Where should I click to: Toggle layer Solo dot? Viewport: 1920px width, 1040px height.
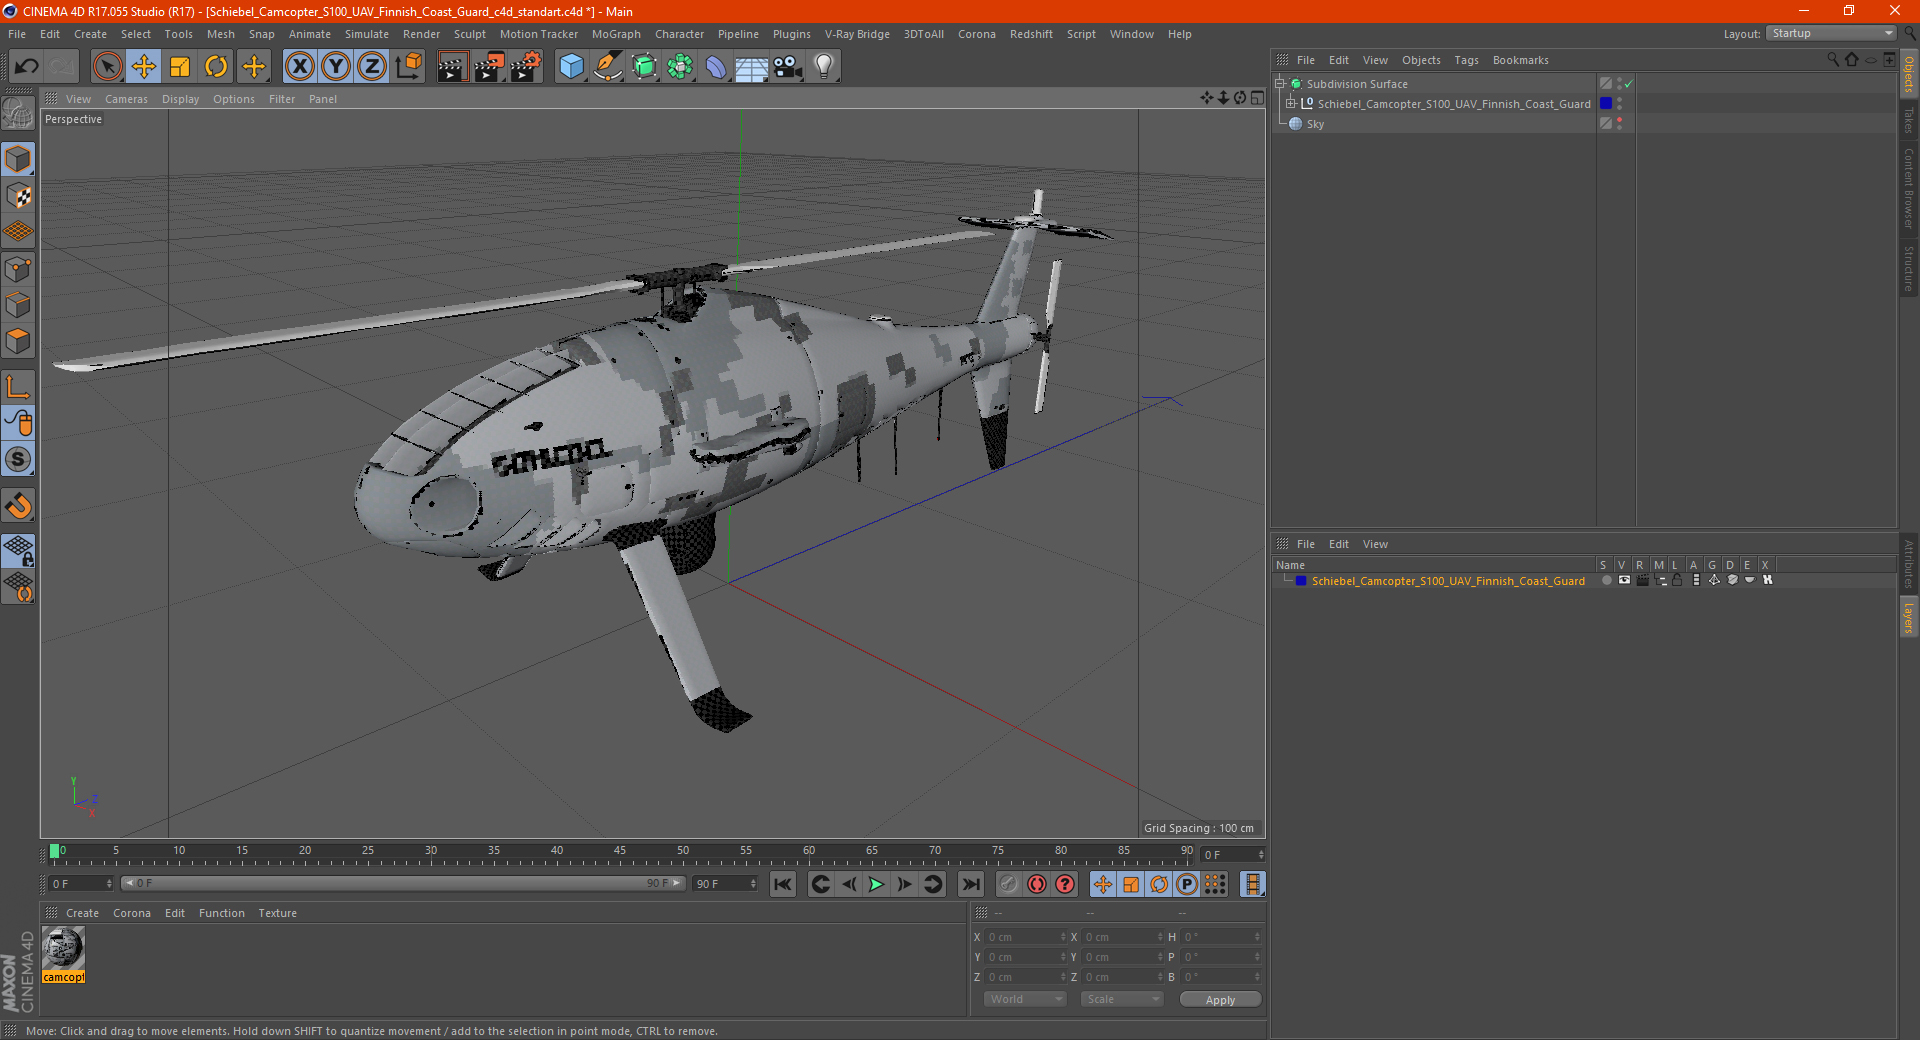(x=1606, y=581)
